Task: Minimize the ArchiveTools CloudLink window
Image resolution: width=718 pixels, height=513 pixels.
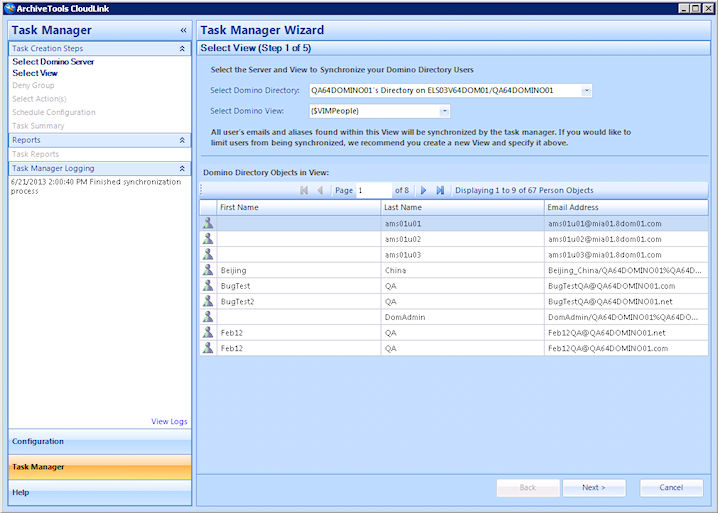Action: (684, 8)
